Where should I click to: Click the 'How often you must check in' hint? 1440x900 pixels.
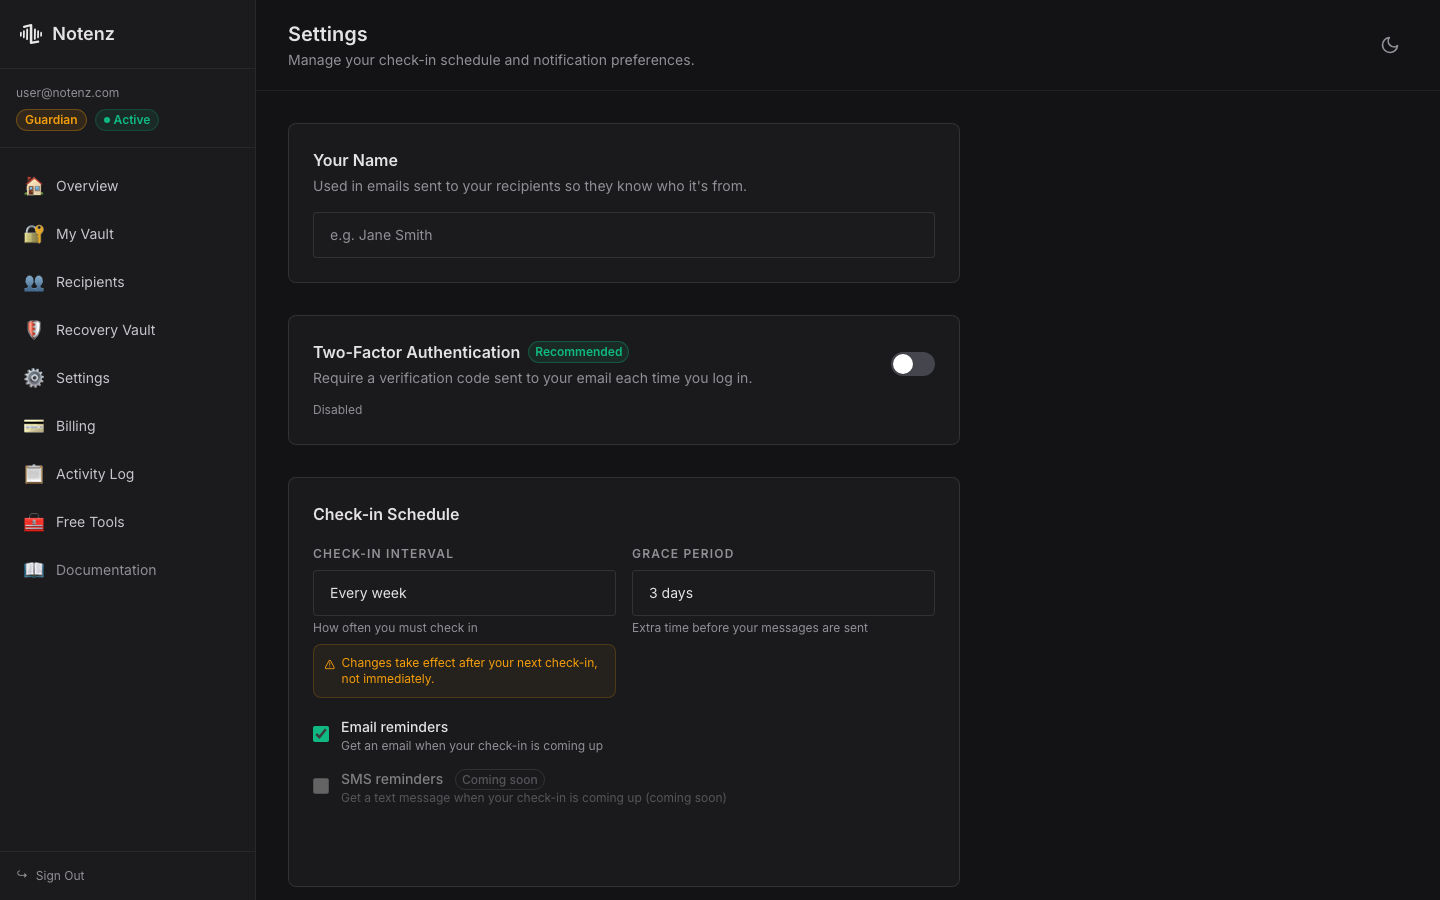[395, 628]
